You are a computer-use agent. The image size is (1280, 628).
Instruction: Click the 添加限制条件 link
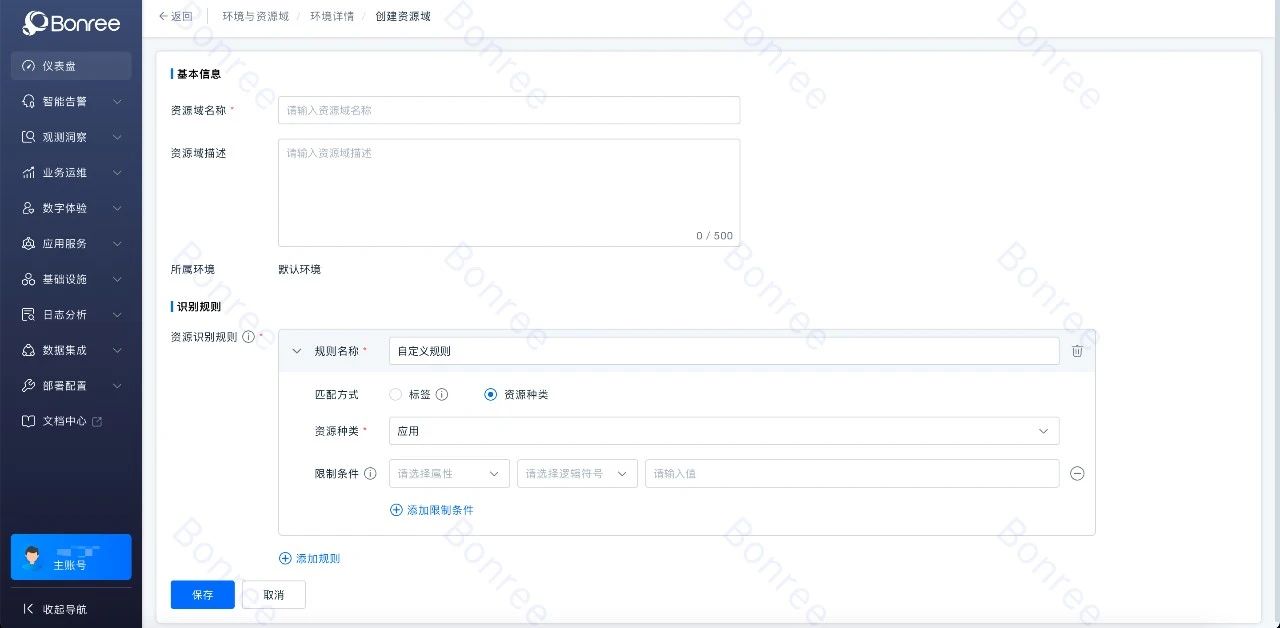pyautogui.click(x=432, y=510)
